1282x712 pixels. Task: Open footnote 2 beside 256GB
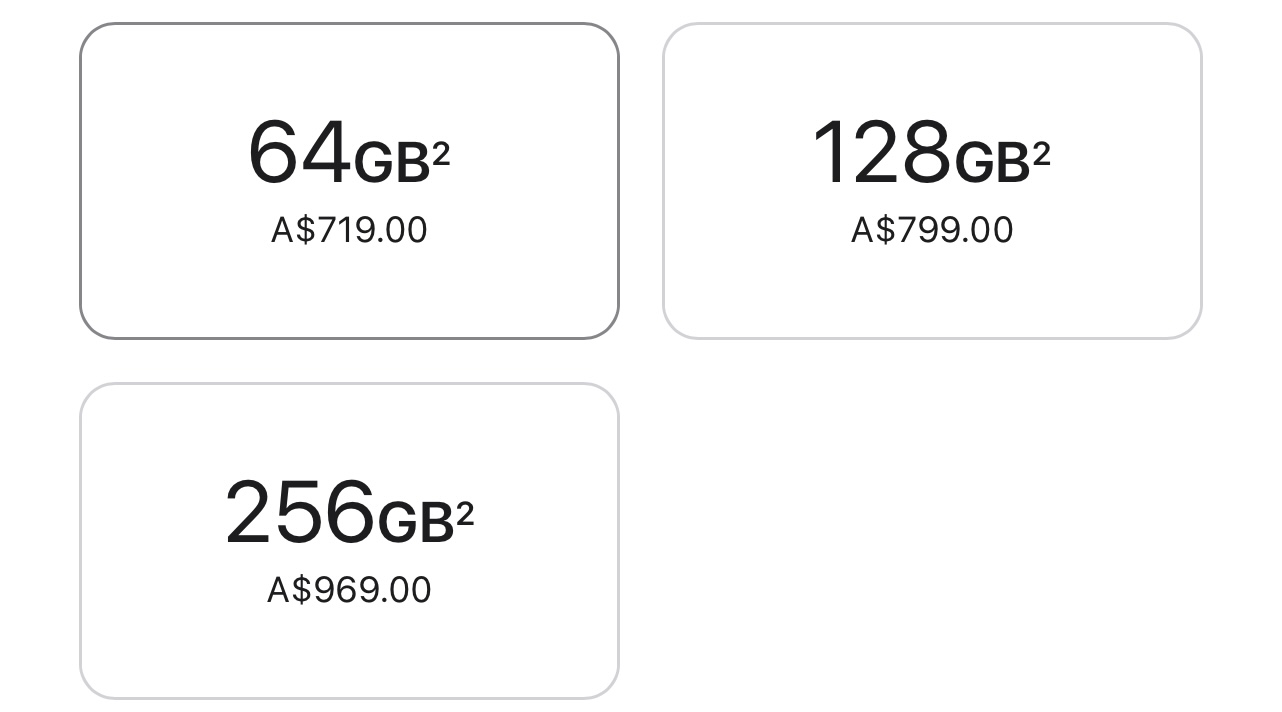pyautogui.click(x=465, y=514)
